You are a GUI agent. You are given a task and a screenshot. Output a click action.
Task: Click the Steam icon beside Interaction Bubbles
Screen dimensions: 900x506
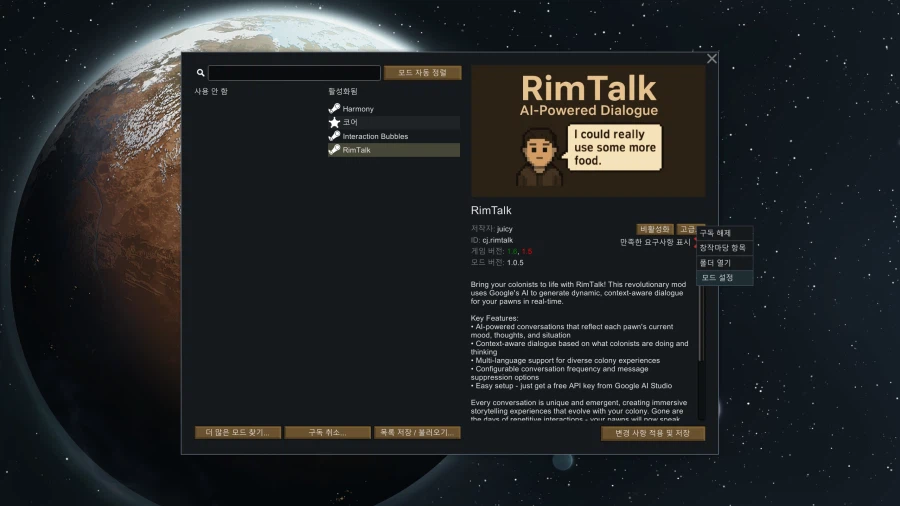tap(334, 136)
